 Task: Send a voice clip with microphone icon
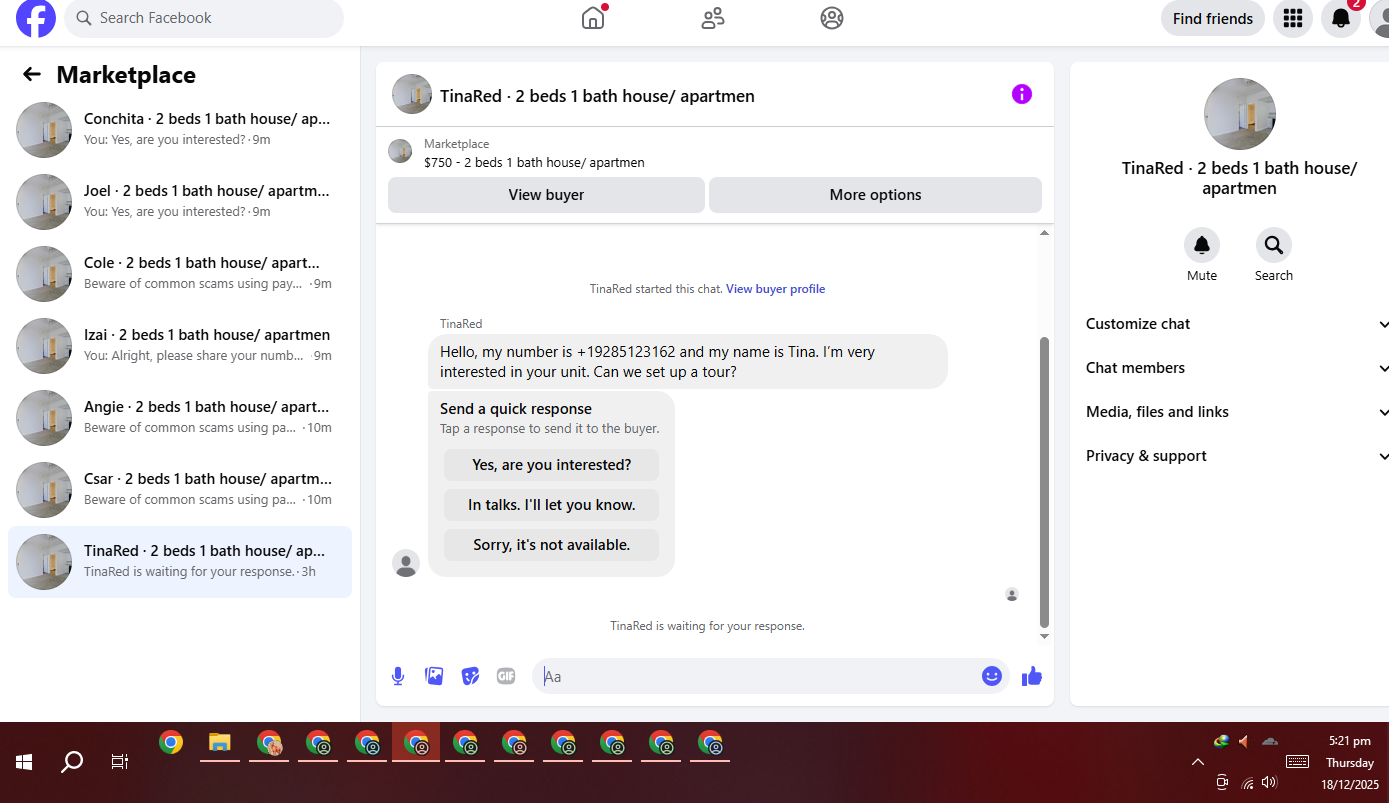pyautogui.click(x=398, y=676)
